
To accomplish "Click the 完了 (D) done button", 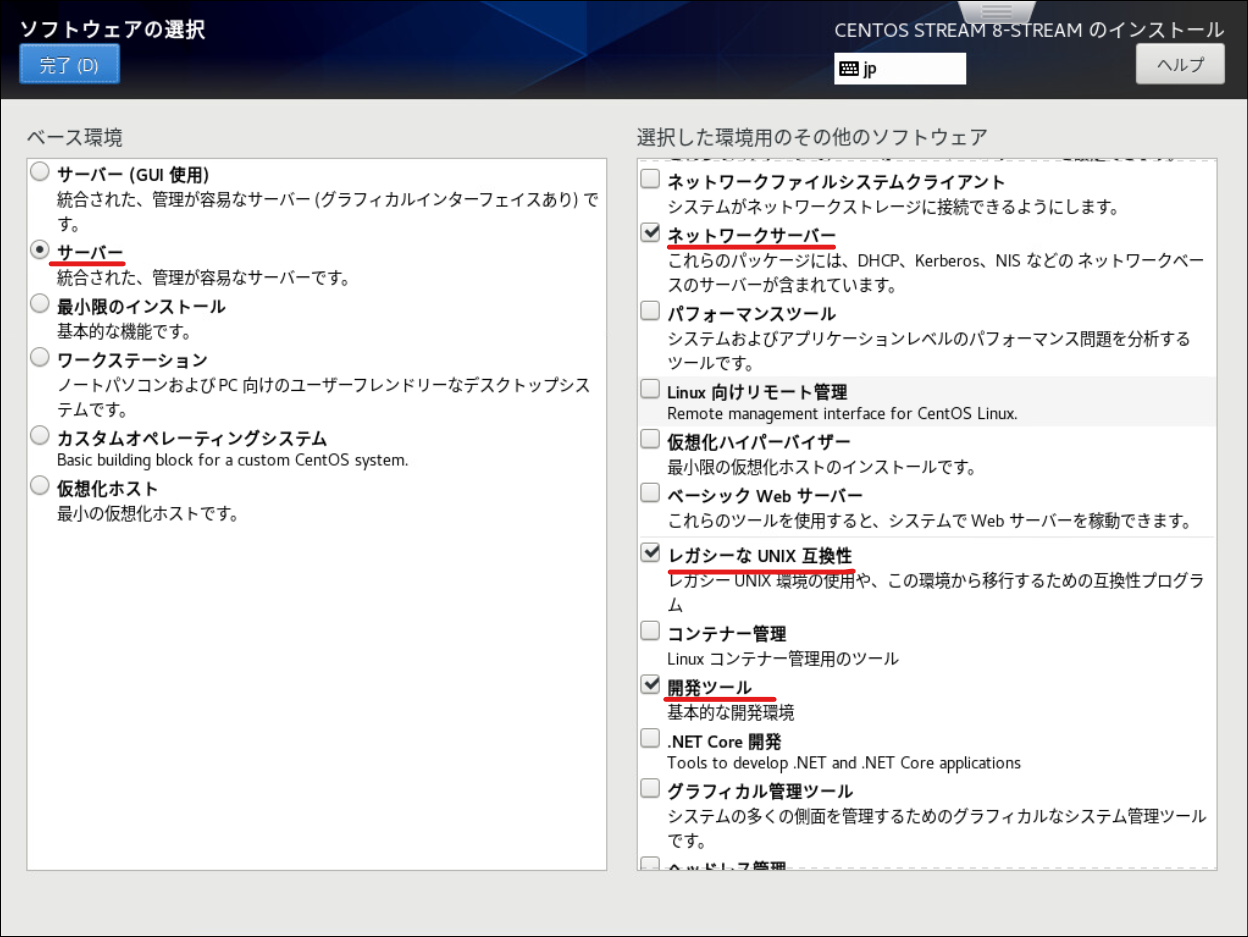I will click(x=69, y=65).
